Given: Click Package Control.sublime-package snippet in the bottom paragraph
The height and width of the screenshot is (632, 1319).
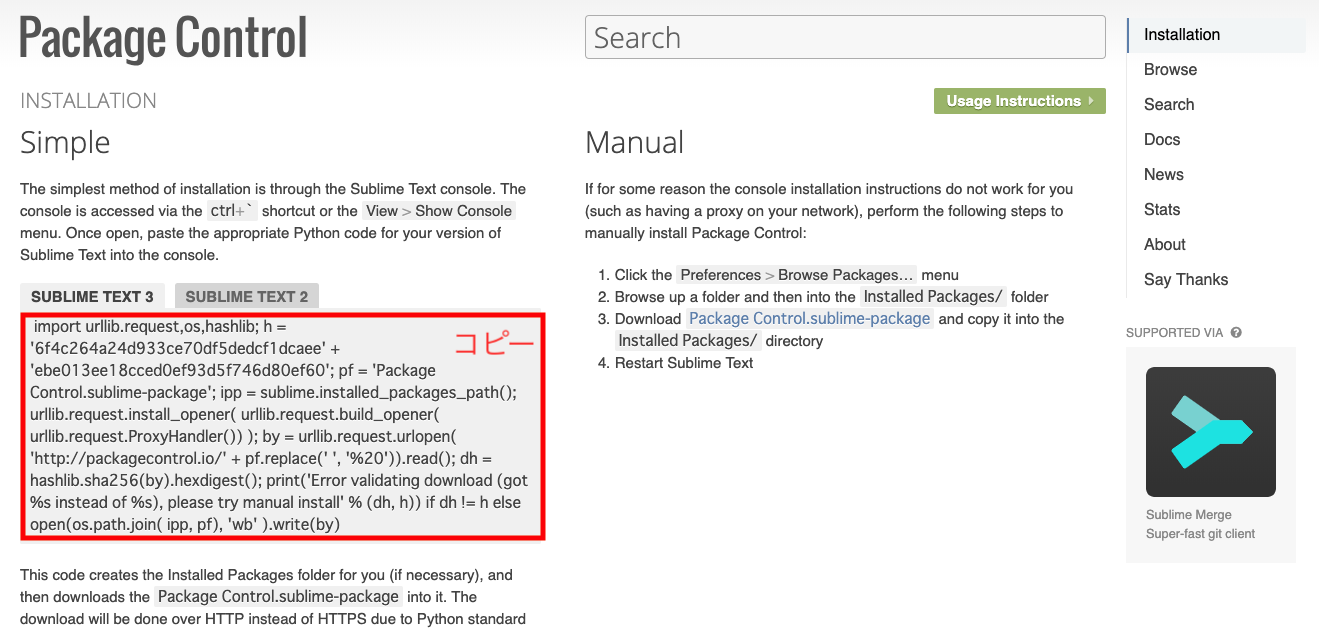Looking at the screenshot, I should [x=279, y=597].
